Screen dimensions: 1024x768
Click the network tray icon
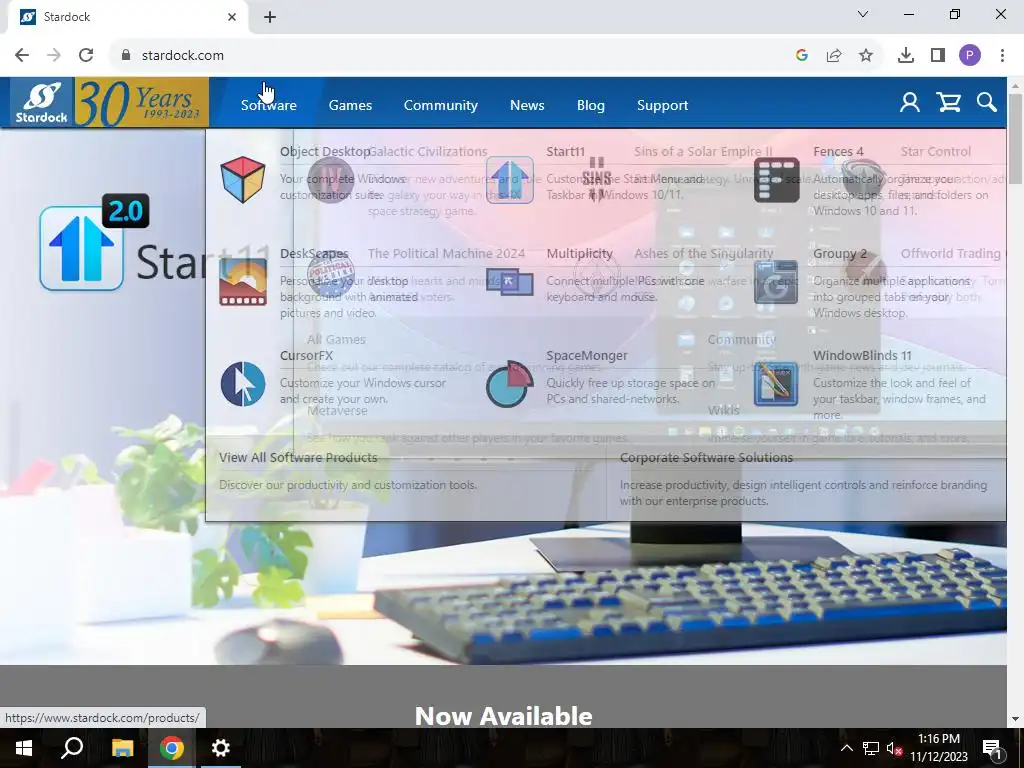click(871, 748)
